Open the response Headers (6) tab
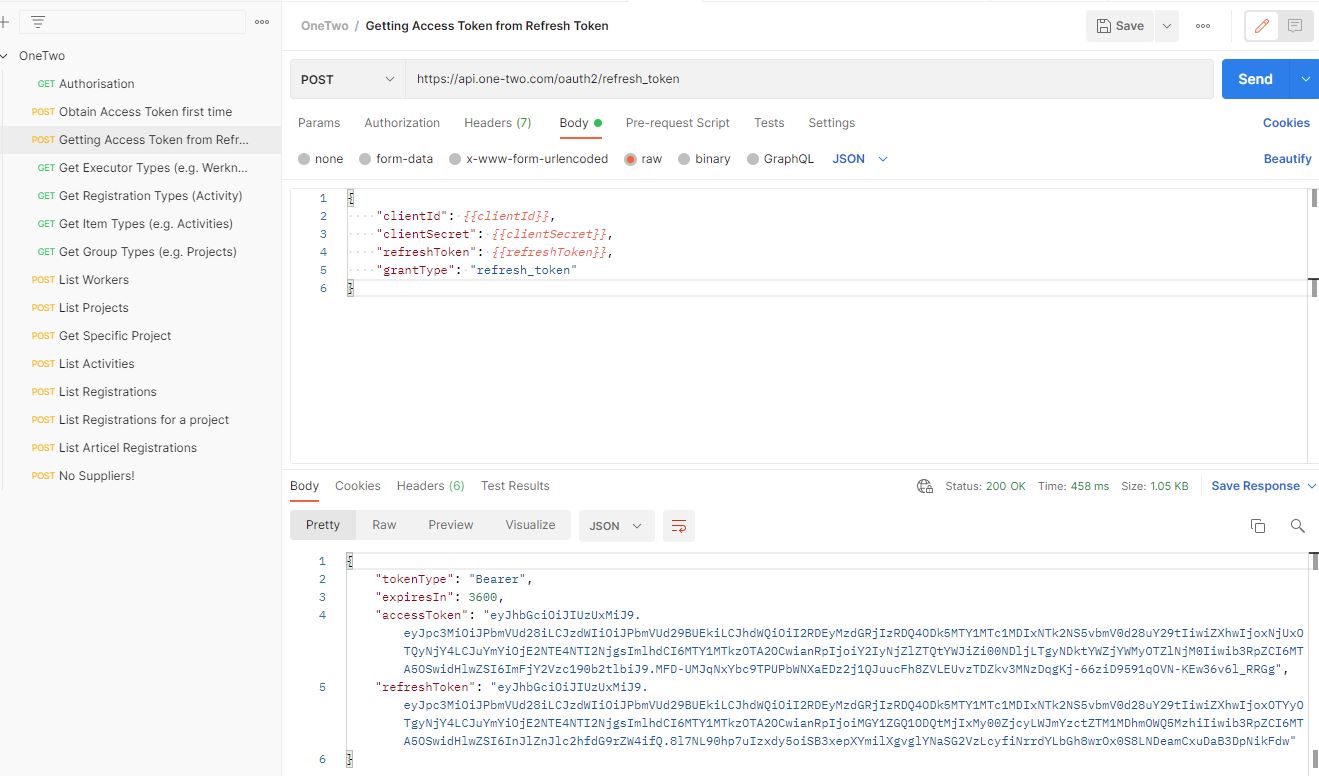 pos(431,486)
